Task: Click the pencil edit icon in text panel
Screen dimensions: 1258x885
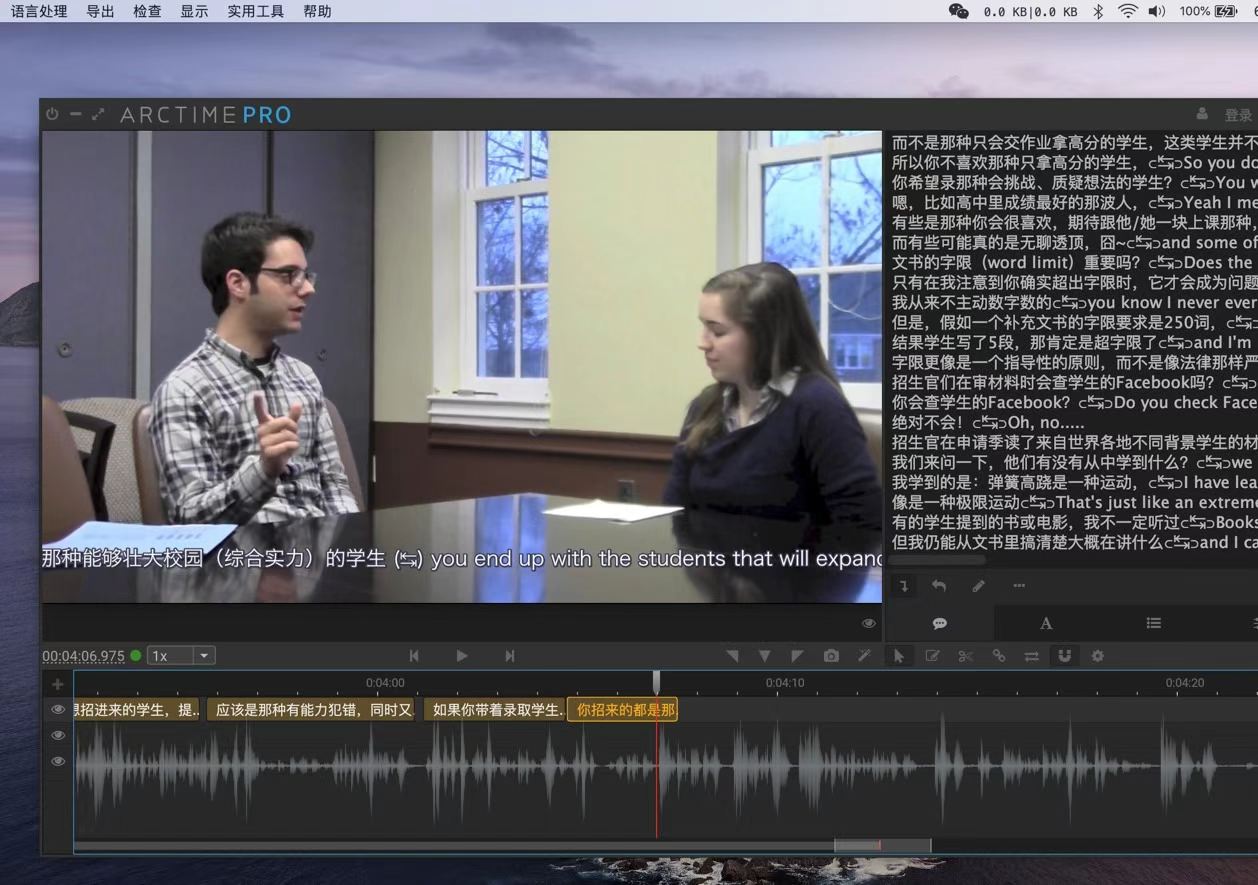Action: point(979,586)
